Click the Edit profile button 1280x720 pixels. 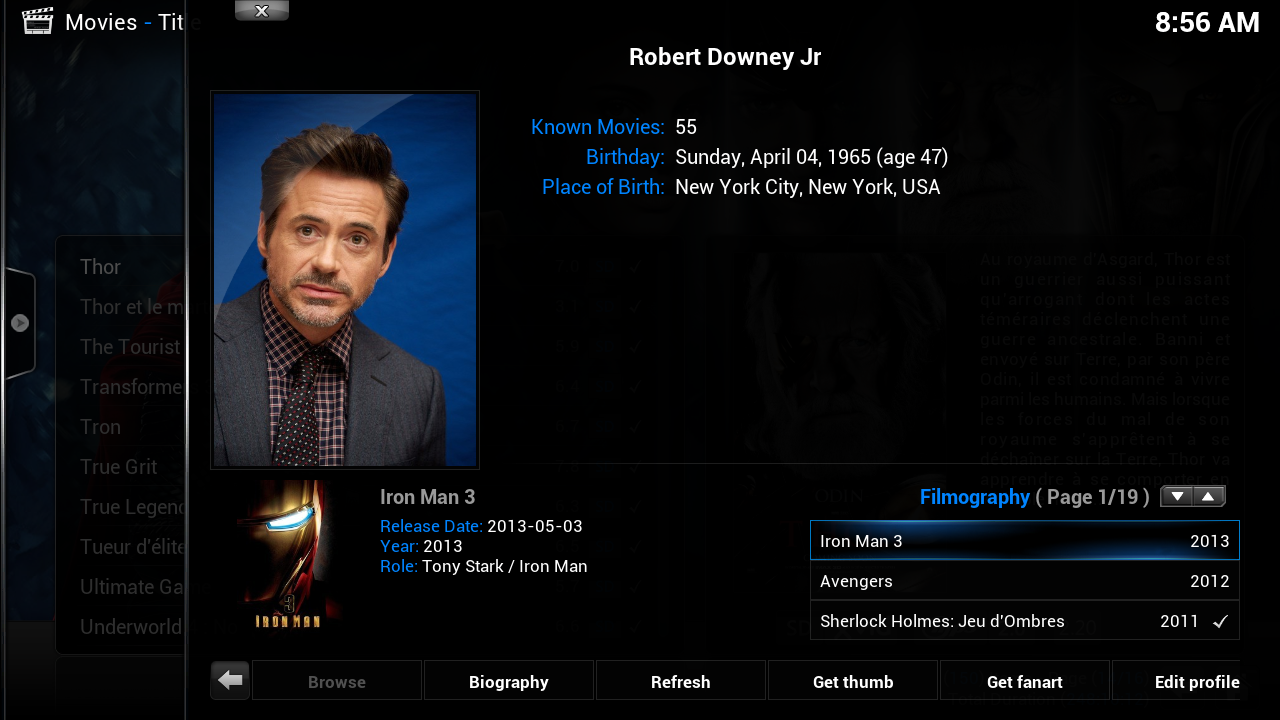pyautogui.click(x=1177, y=681)
